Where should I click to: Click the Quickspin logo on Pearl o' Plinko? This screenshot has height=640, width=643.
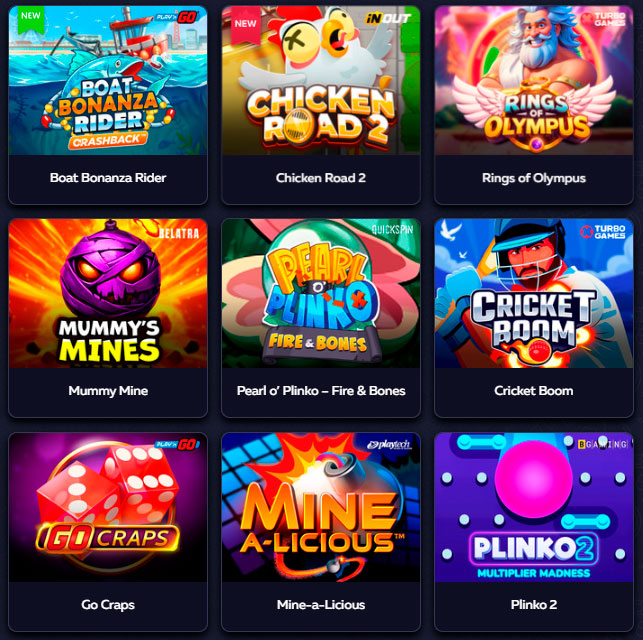(392, 230)
